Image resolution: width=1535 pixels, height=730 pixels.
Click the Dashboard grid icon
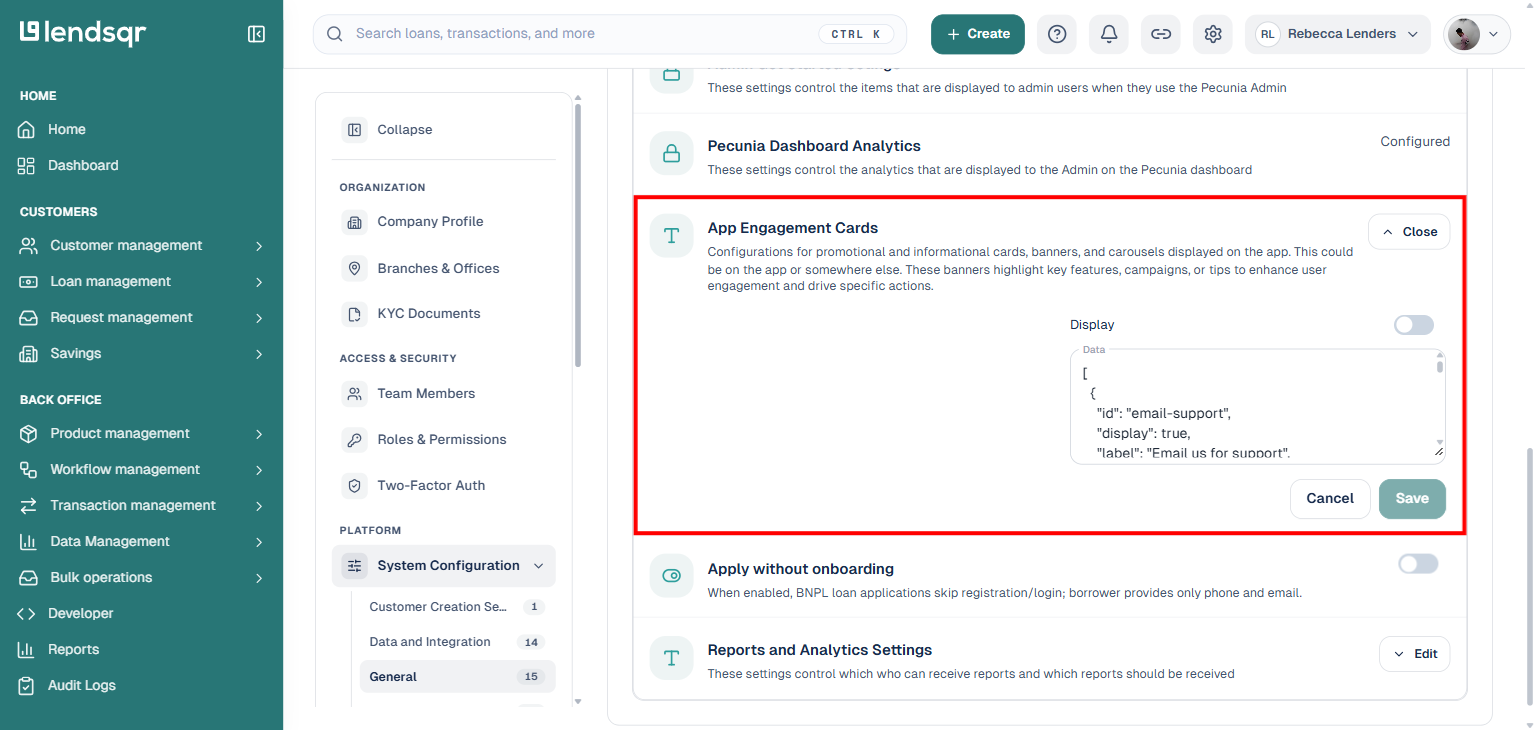[x=26, y=165]
